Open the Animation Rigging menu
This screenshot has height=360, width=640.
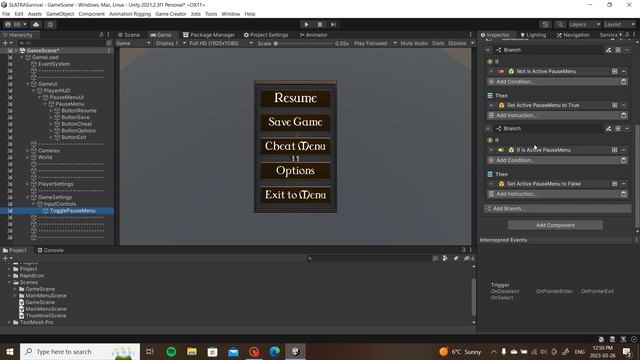point(130,14)
